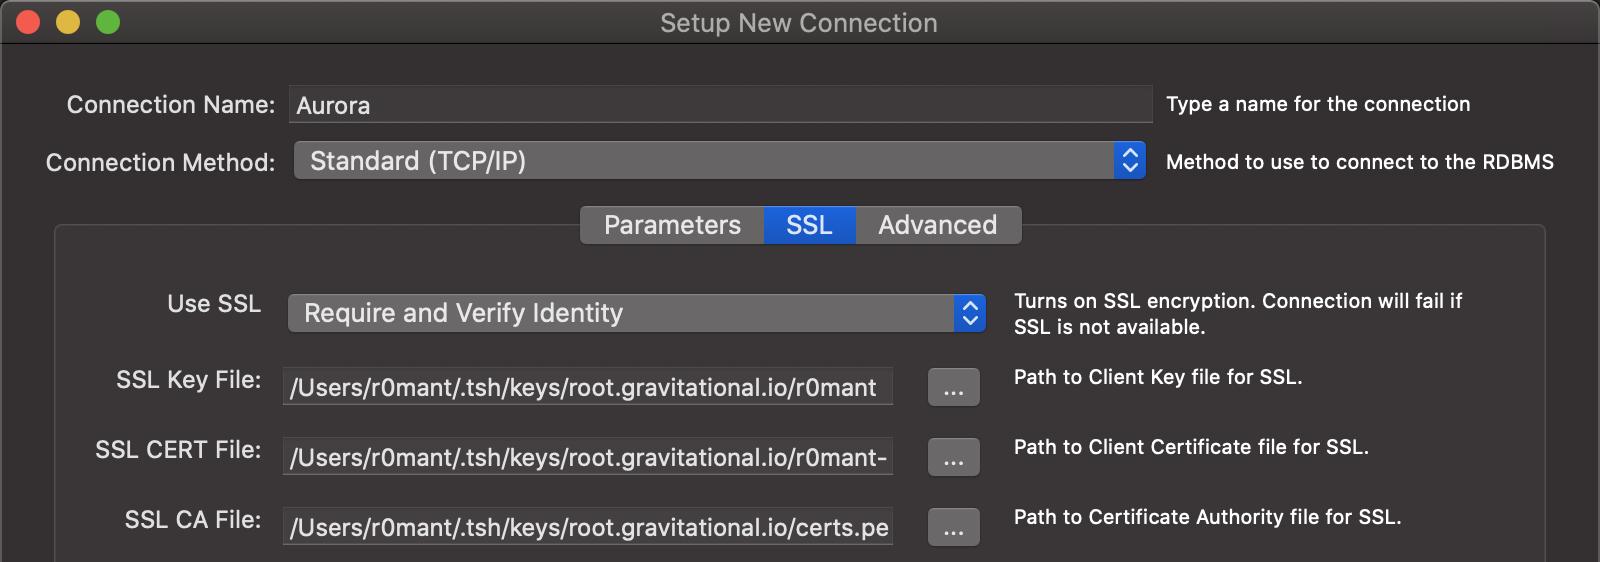Click the SSL CA File path field
The image size is (1600, 562).
588,528
